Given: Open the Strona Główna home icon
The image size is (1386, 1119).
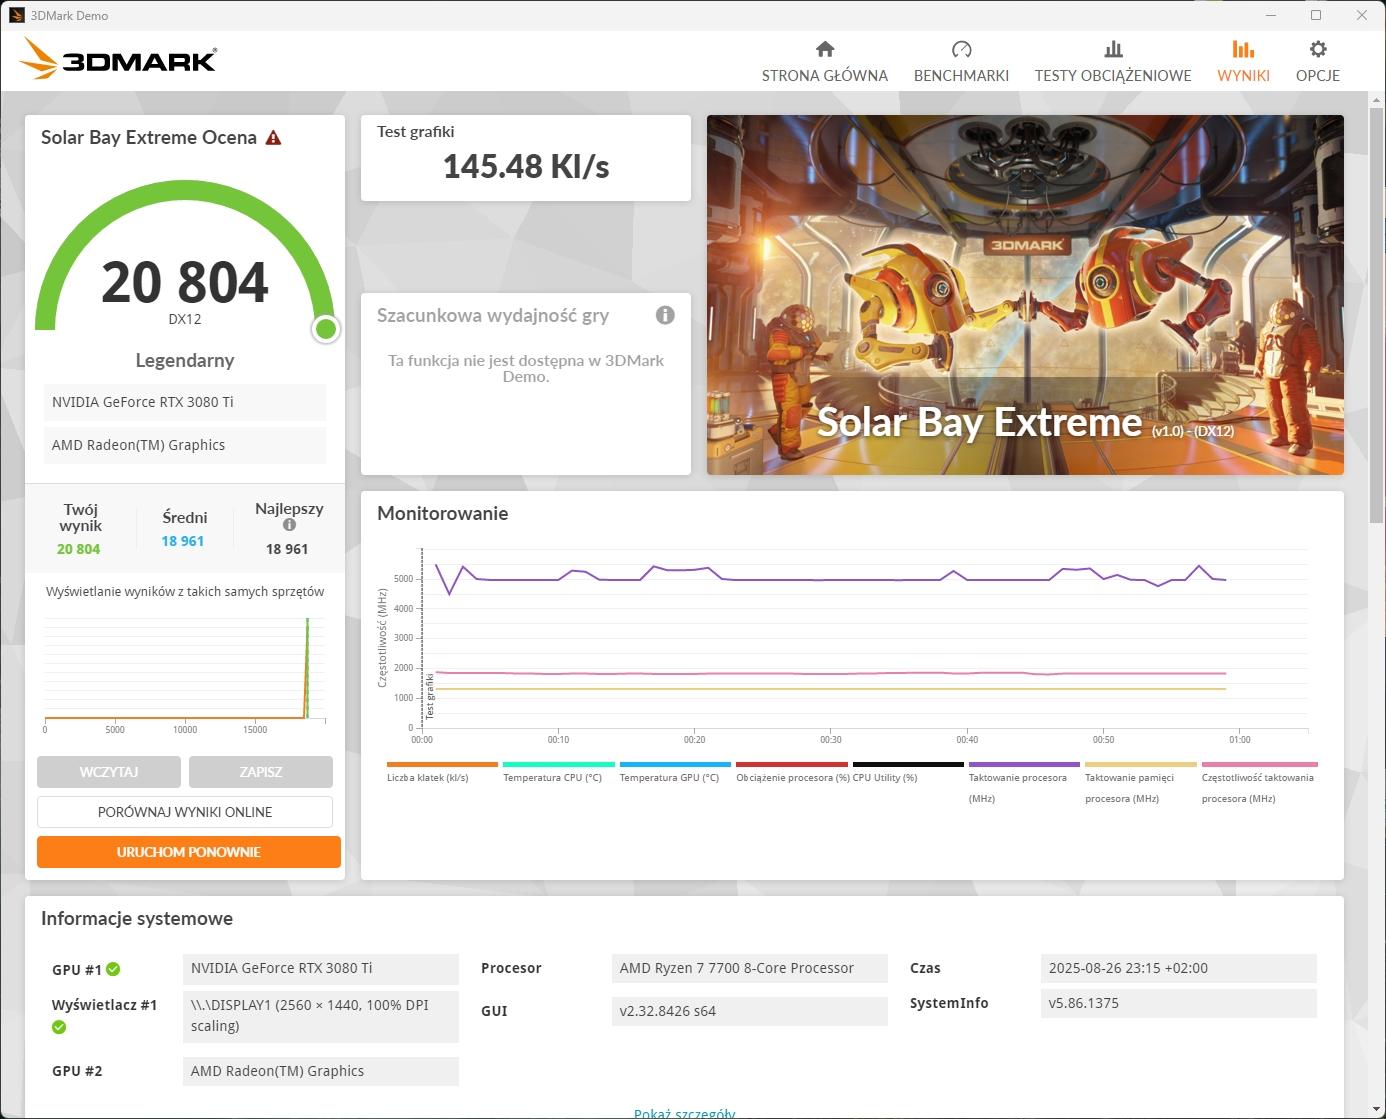Looking at the screenshot, I should click(824, 50).
